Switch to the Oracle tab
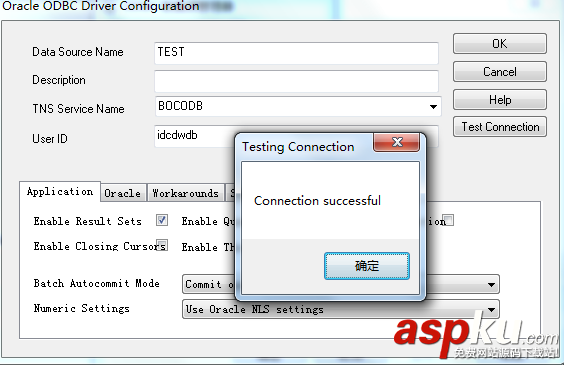This screenshot has width=564, height=365. (x=123, y=193)
